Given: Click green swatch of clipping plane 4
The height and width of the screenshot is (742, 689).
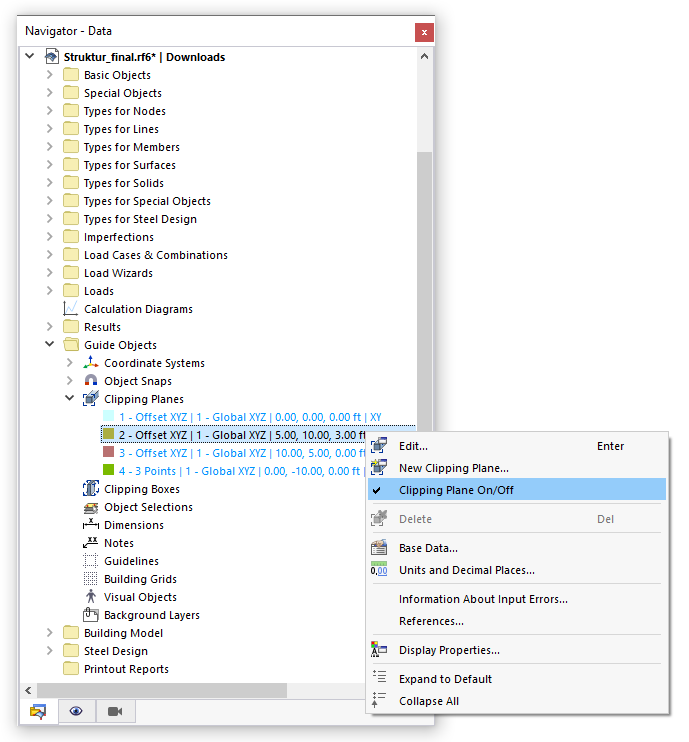Looking at the screenshot, I should 108,470.
